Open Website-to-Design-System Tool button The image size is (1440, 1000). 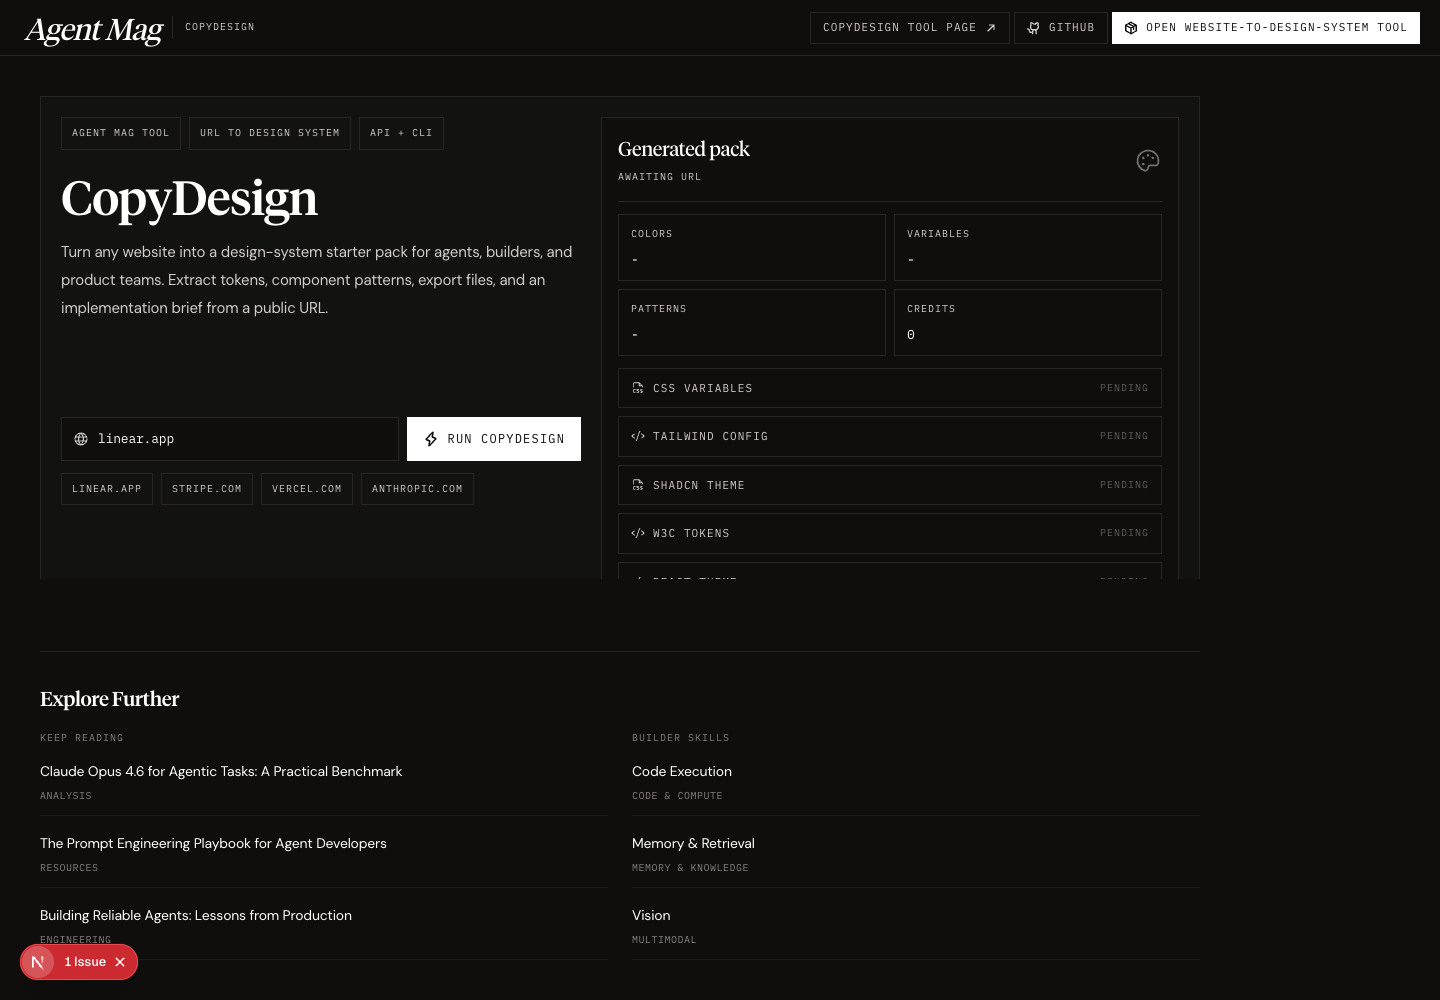[1265, 28]
